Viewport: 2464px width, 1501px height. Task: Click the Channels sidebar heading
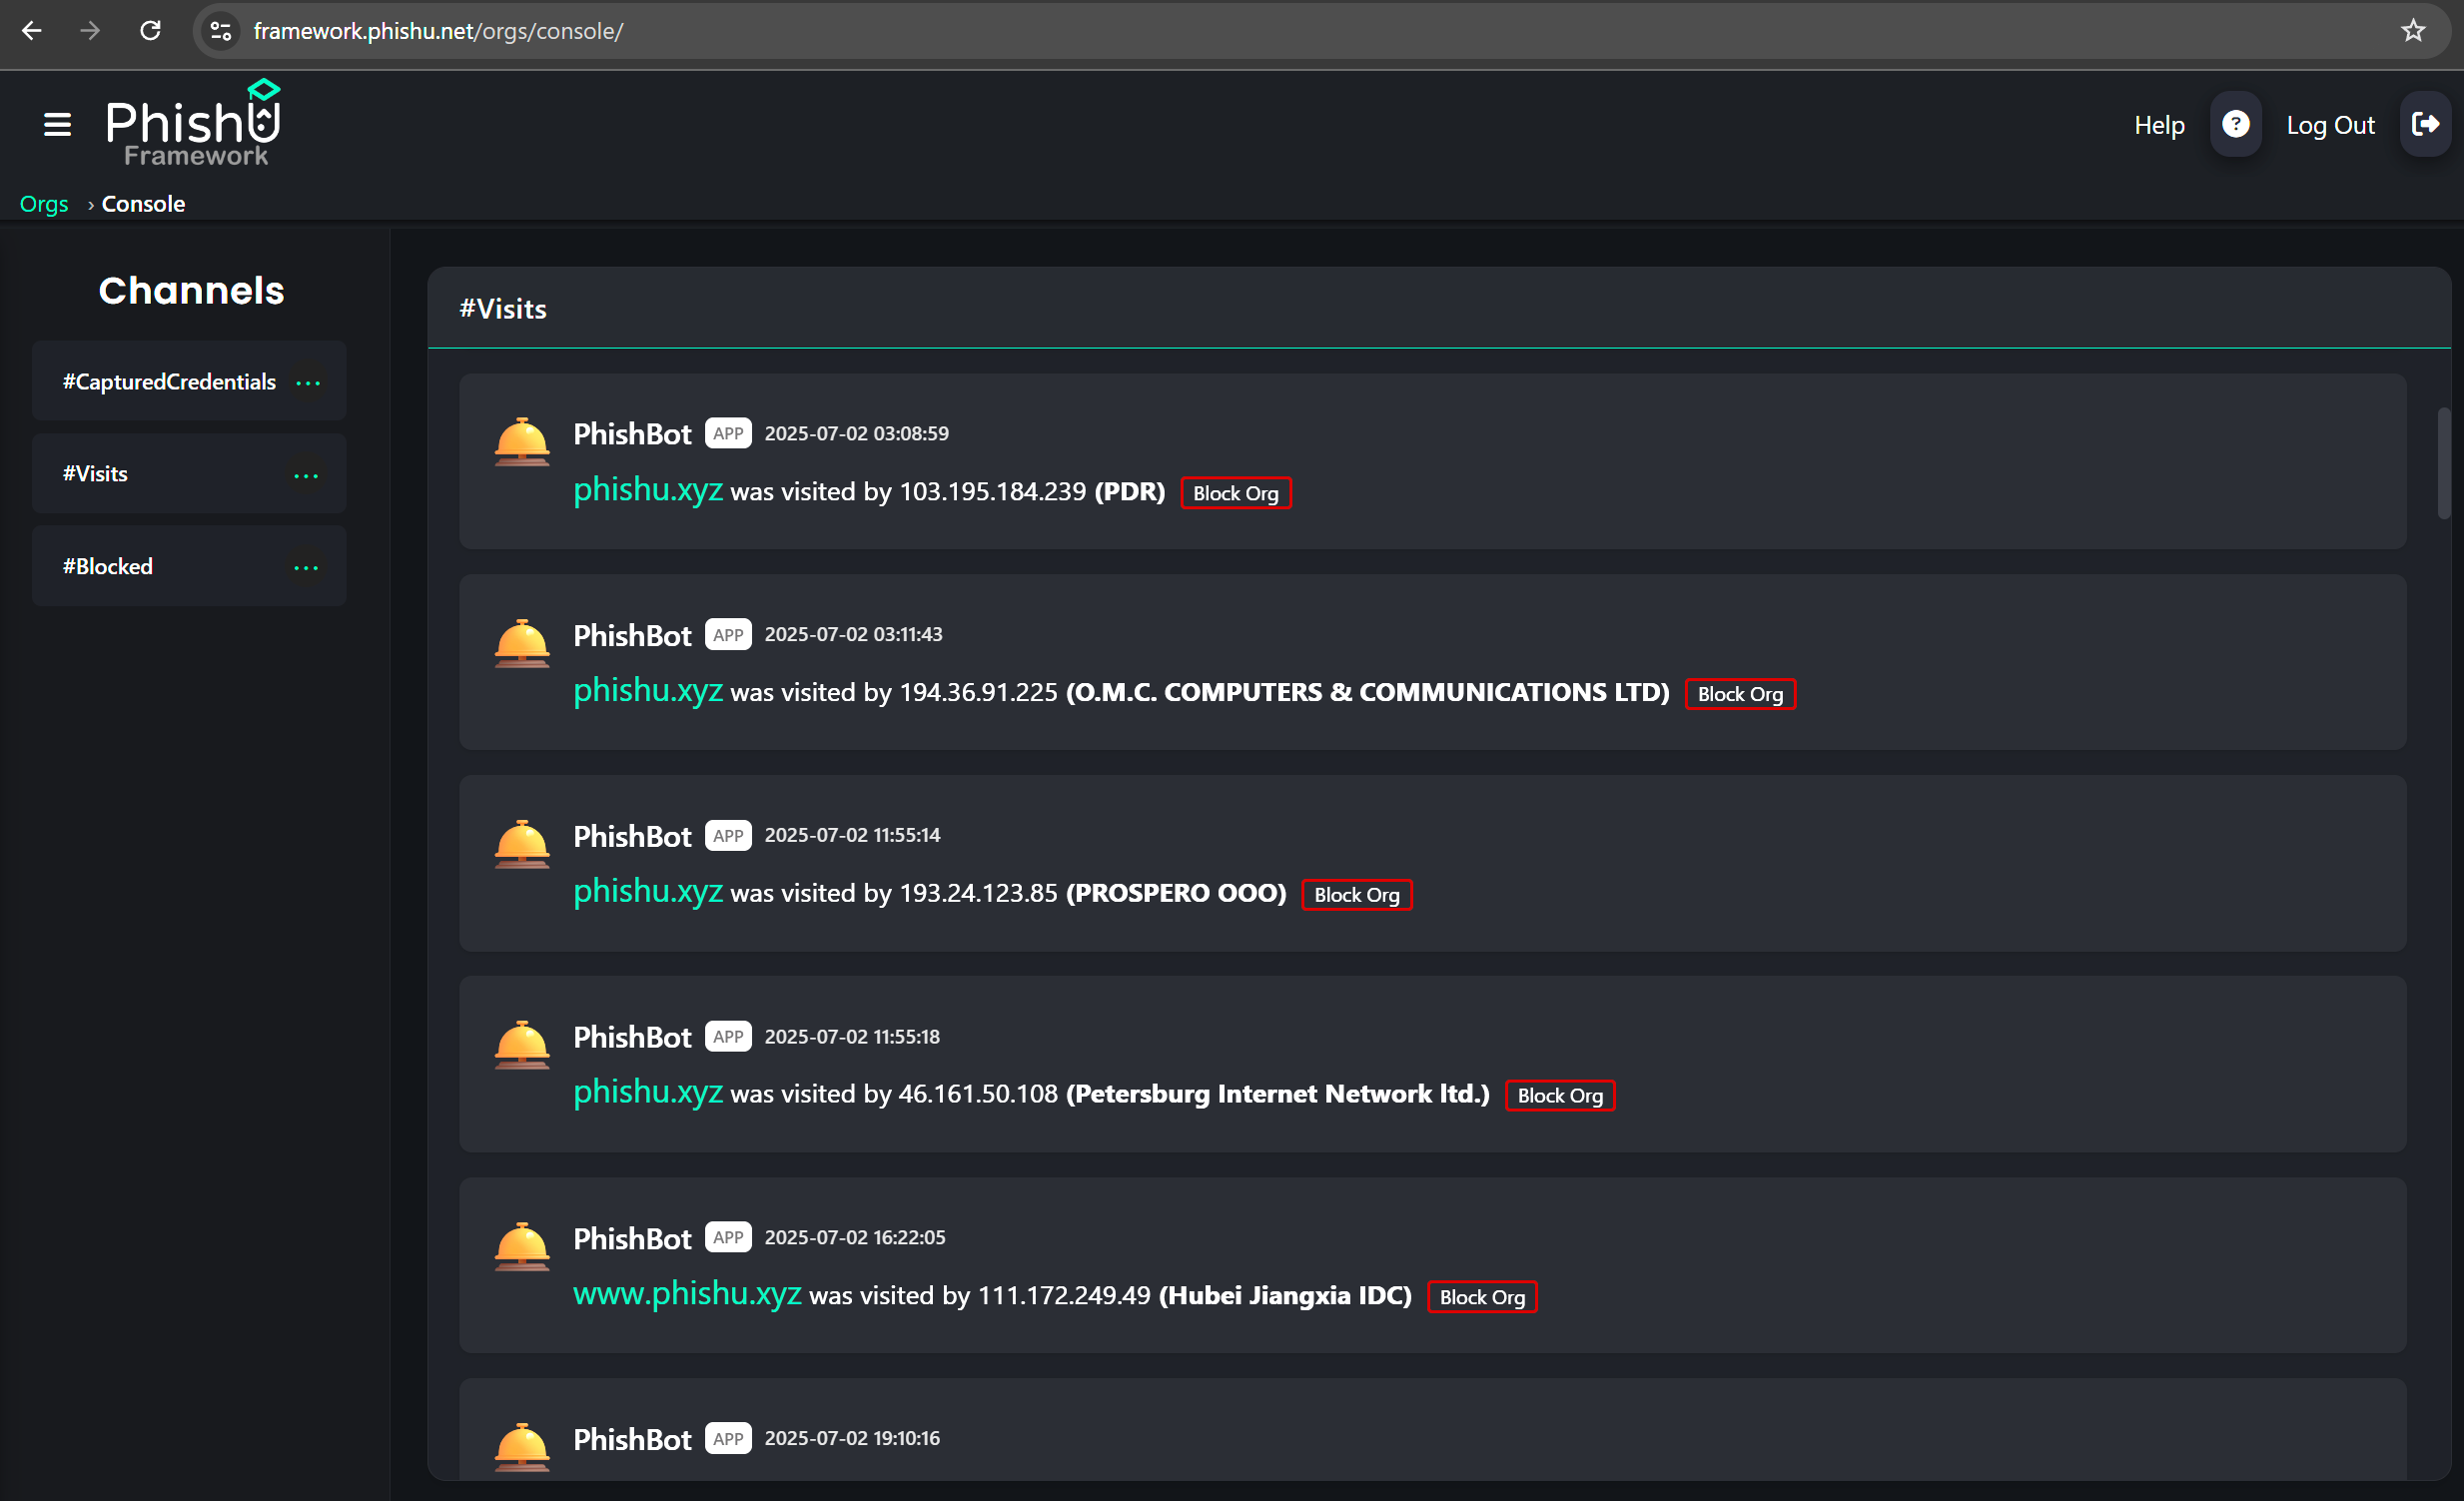coord(191,290)
